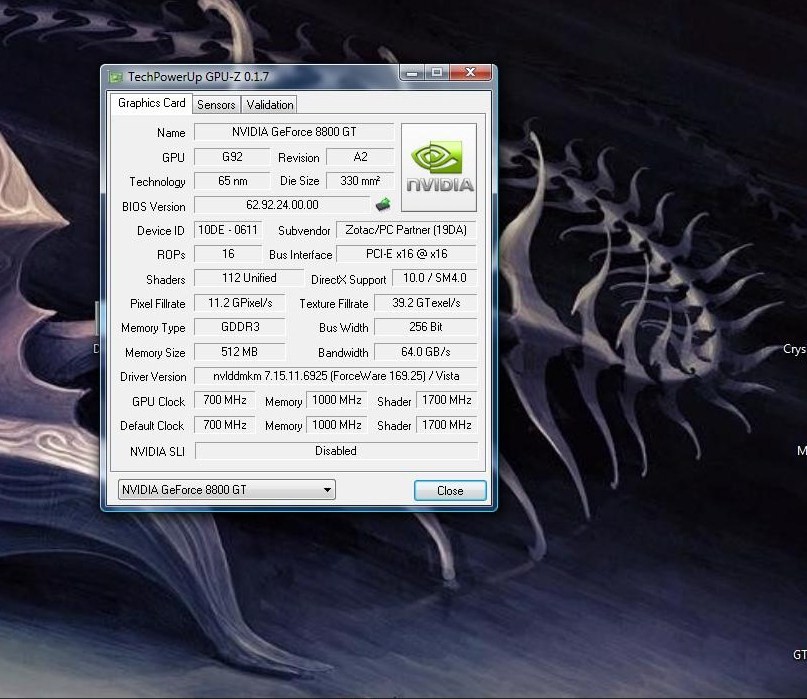Click the Bus Interface field PCI-E x16 @ x16
Image resolution: width=807 pixels, height=699 pixels.
[406, 254]
